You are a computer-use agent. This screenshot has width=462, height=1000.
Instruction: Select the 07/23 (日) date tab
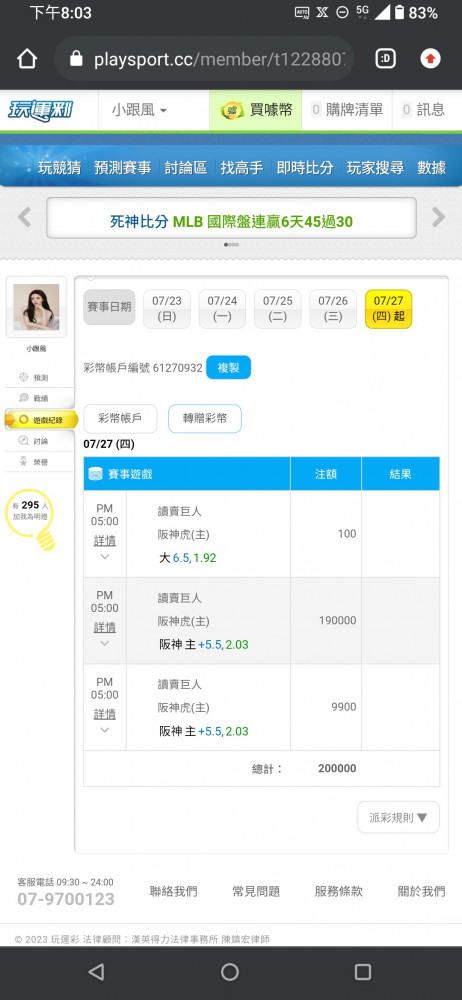(x=167, y=309)
